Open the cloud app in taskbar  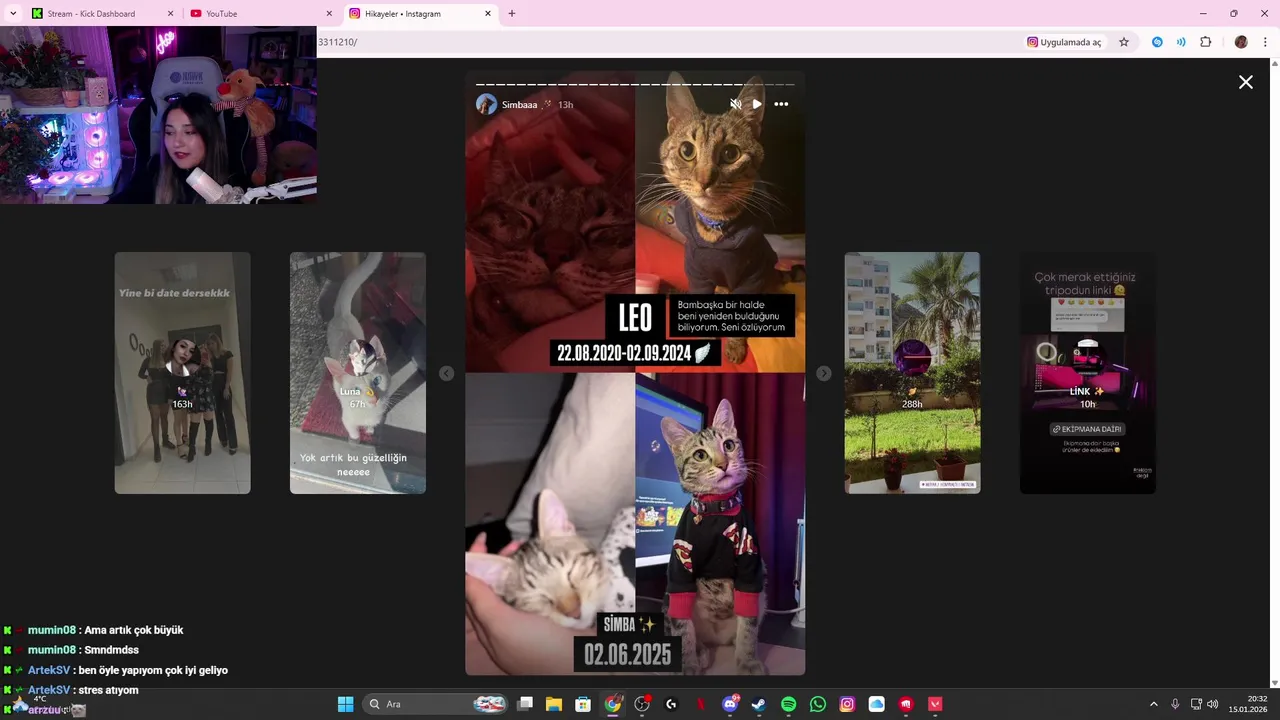(877, 704)
